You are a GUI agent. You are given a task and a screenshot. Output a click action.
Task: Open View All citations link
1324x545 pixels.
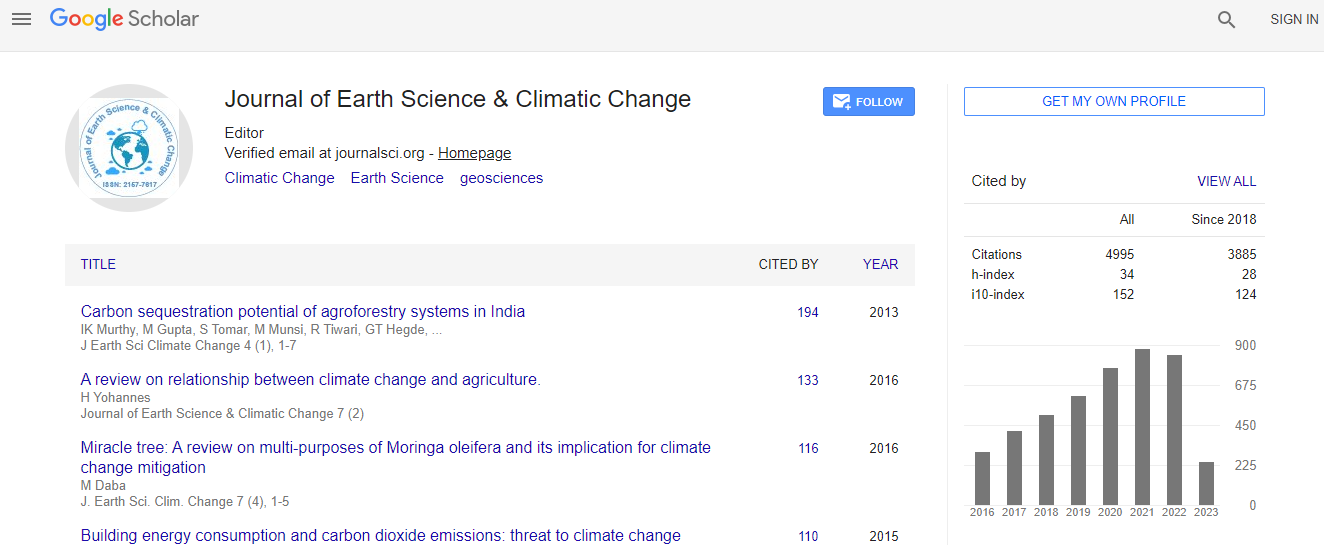[1226, 181]
